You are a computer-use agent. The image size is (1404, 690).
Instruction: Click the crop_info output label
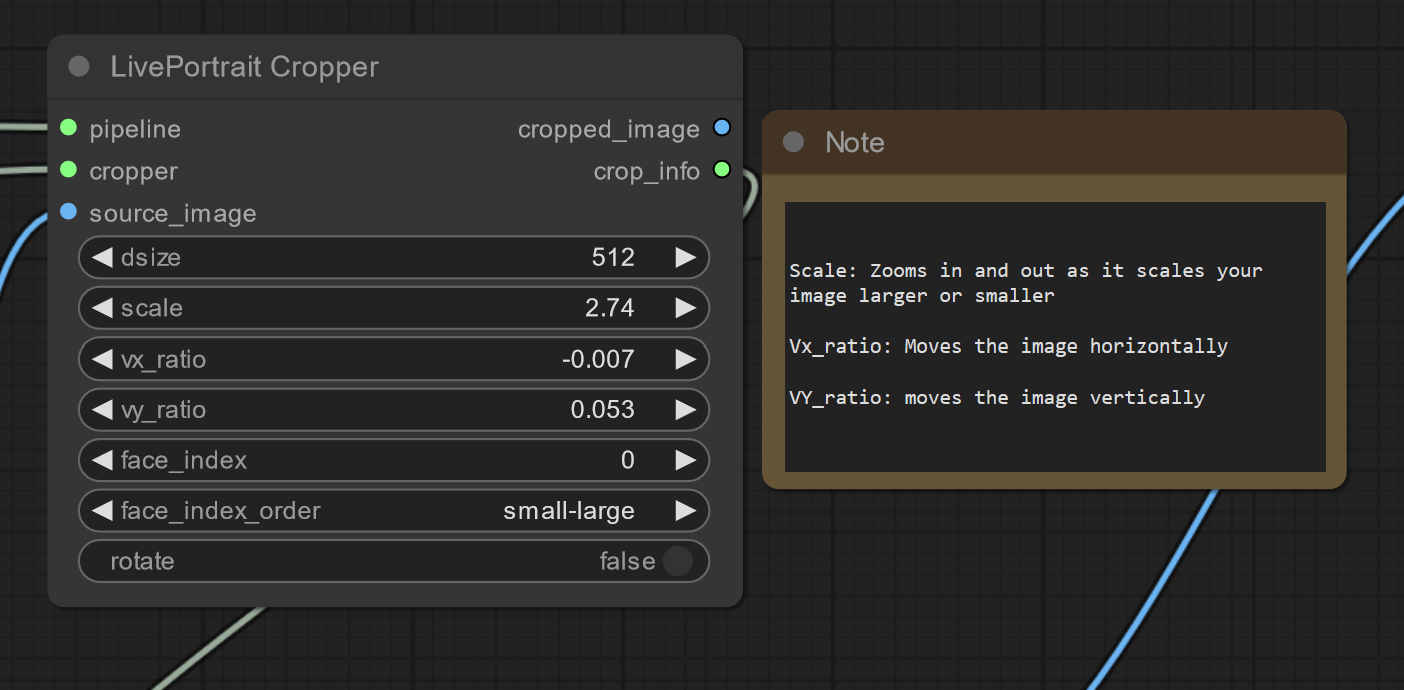647,171
